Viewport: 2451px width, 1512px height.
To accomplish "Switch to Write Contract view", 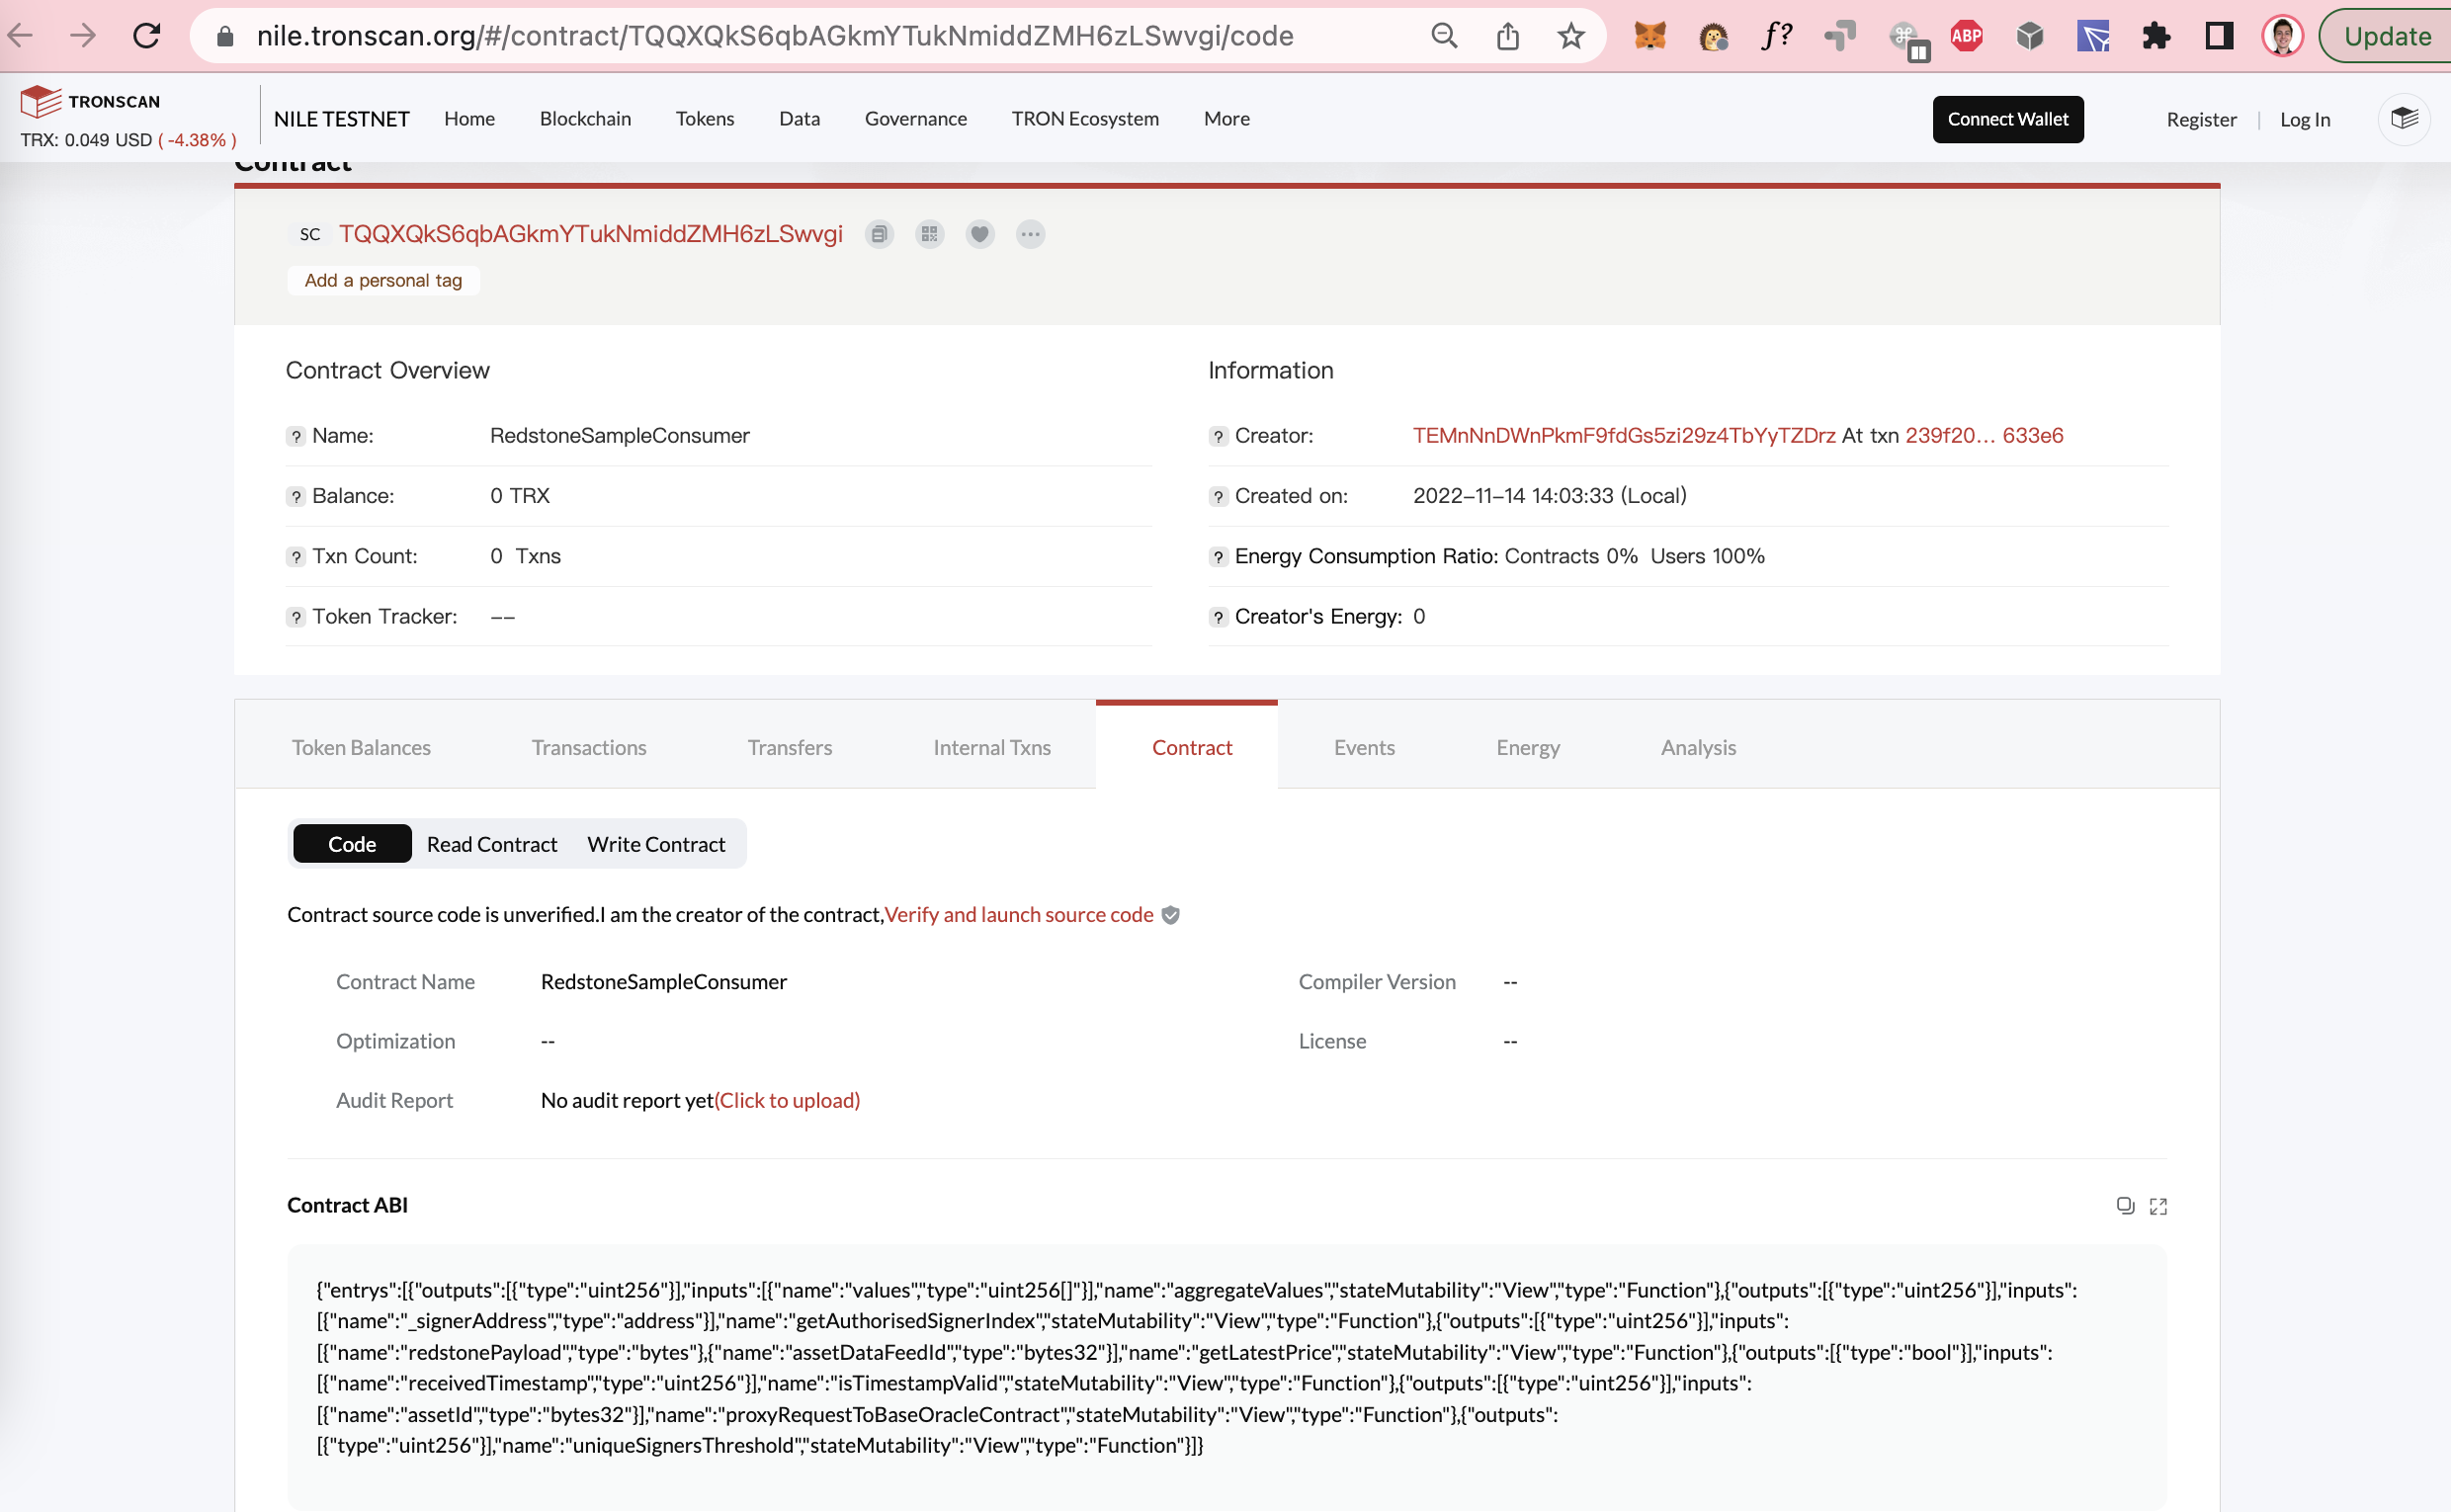I will pos(656,844).
